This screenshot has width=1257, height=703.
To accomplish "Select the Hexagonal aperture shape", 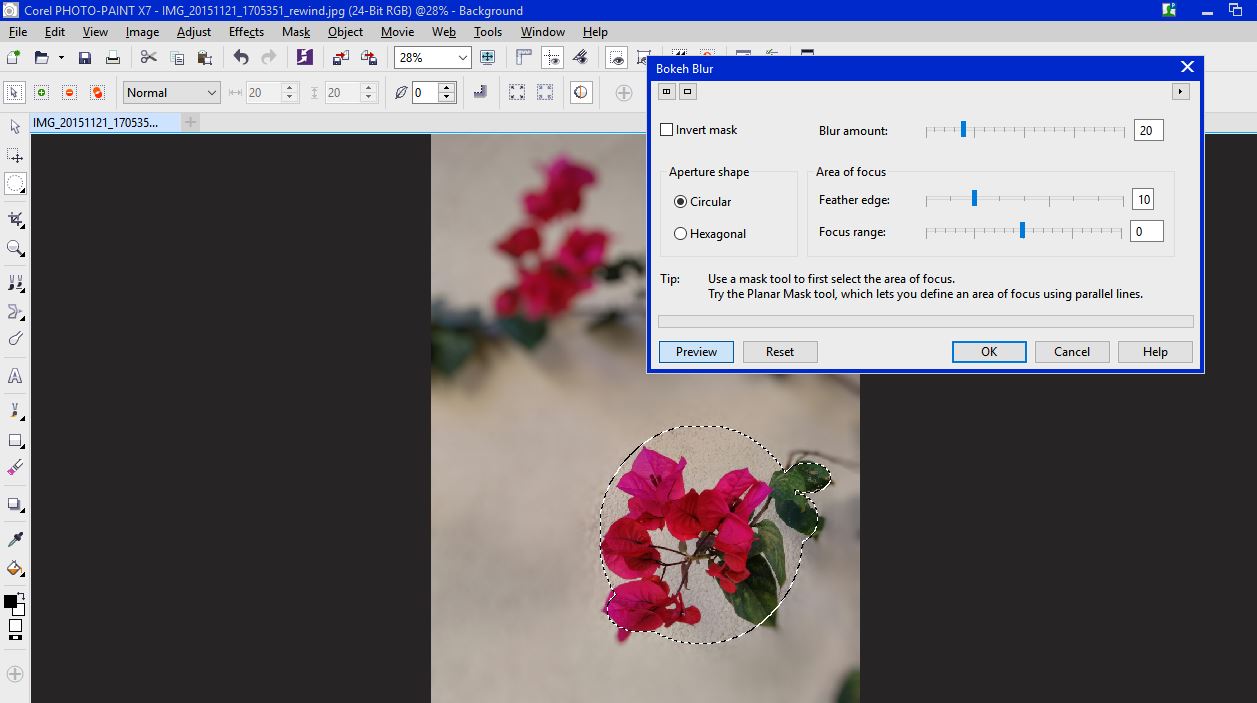I will coord(681,233).
